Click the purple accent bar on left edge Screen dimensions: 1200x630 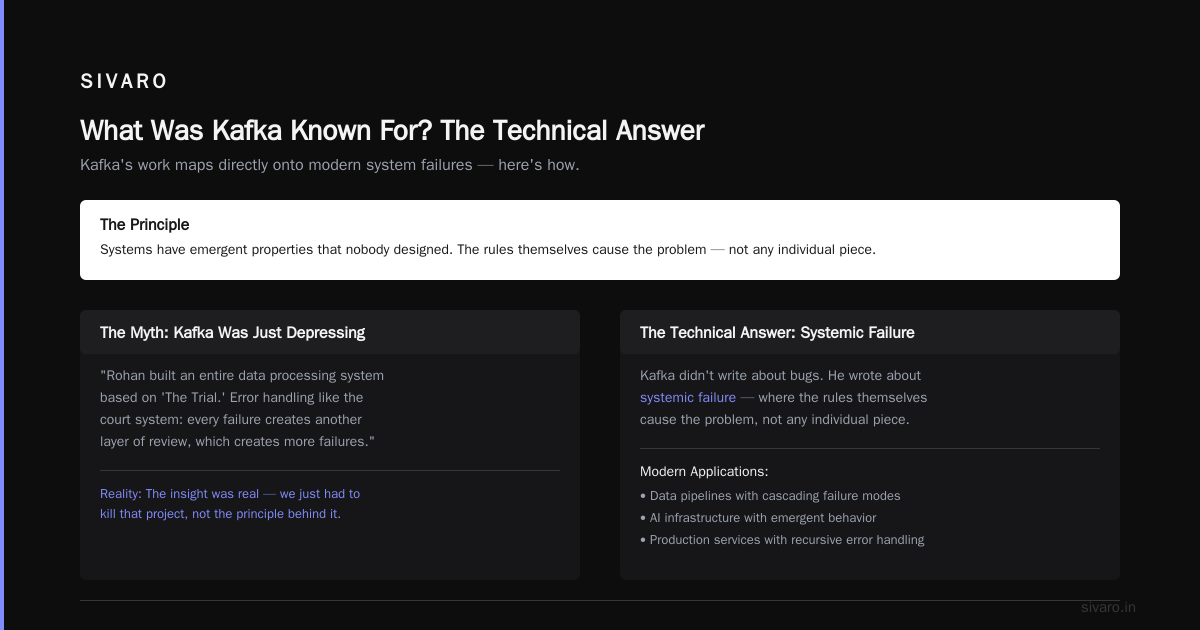(x=2, y=315)
